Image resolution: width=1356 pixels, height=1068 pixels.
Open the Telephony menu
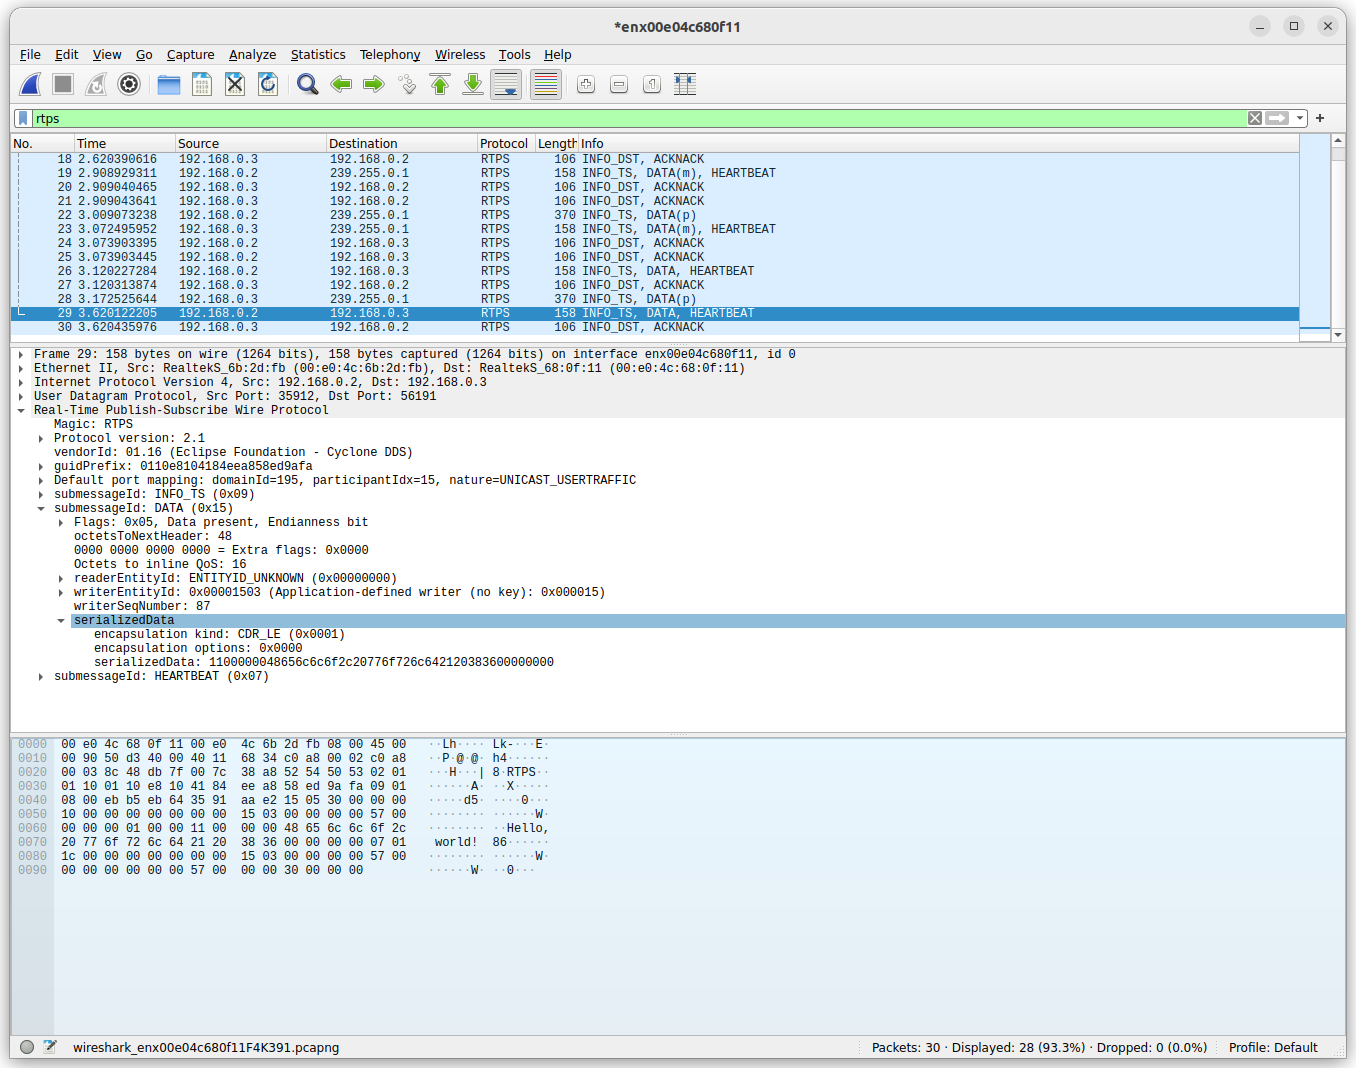[x=390, y=55]
